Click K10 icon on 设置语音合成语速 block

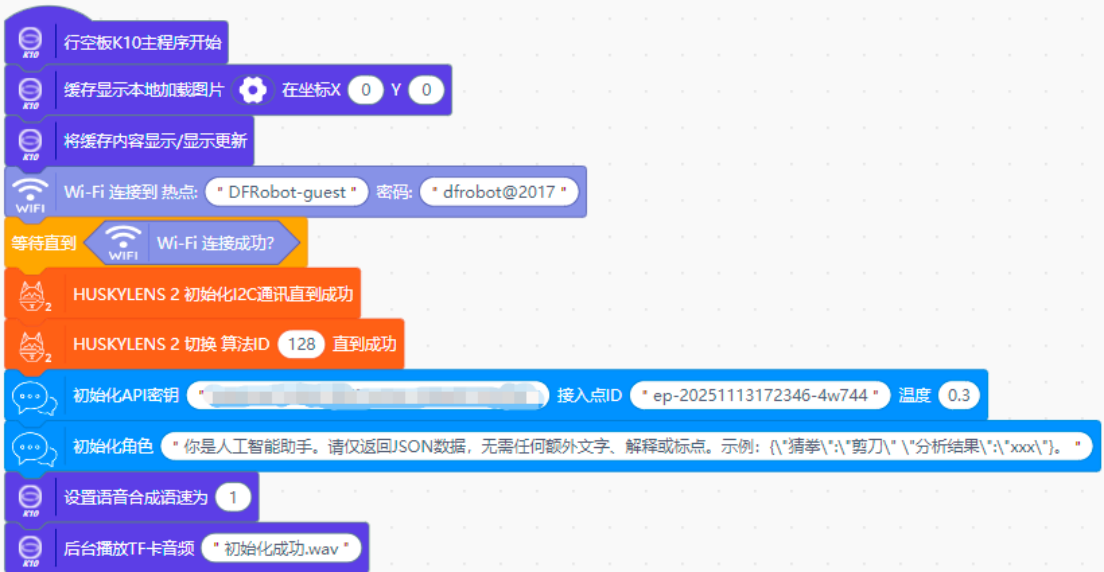pos(30,497)
